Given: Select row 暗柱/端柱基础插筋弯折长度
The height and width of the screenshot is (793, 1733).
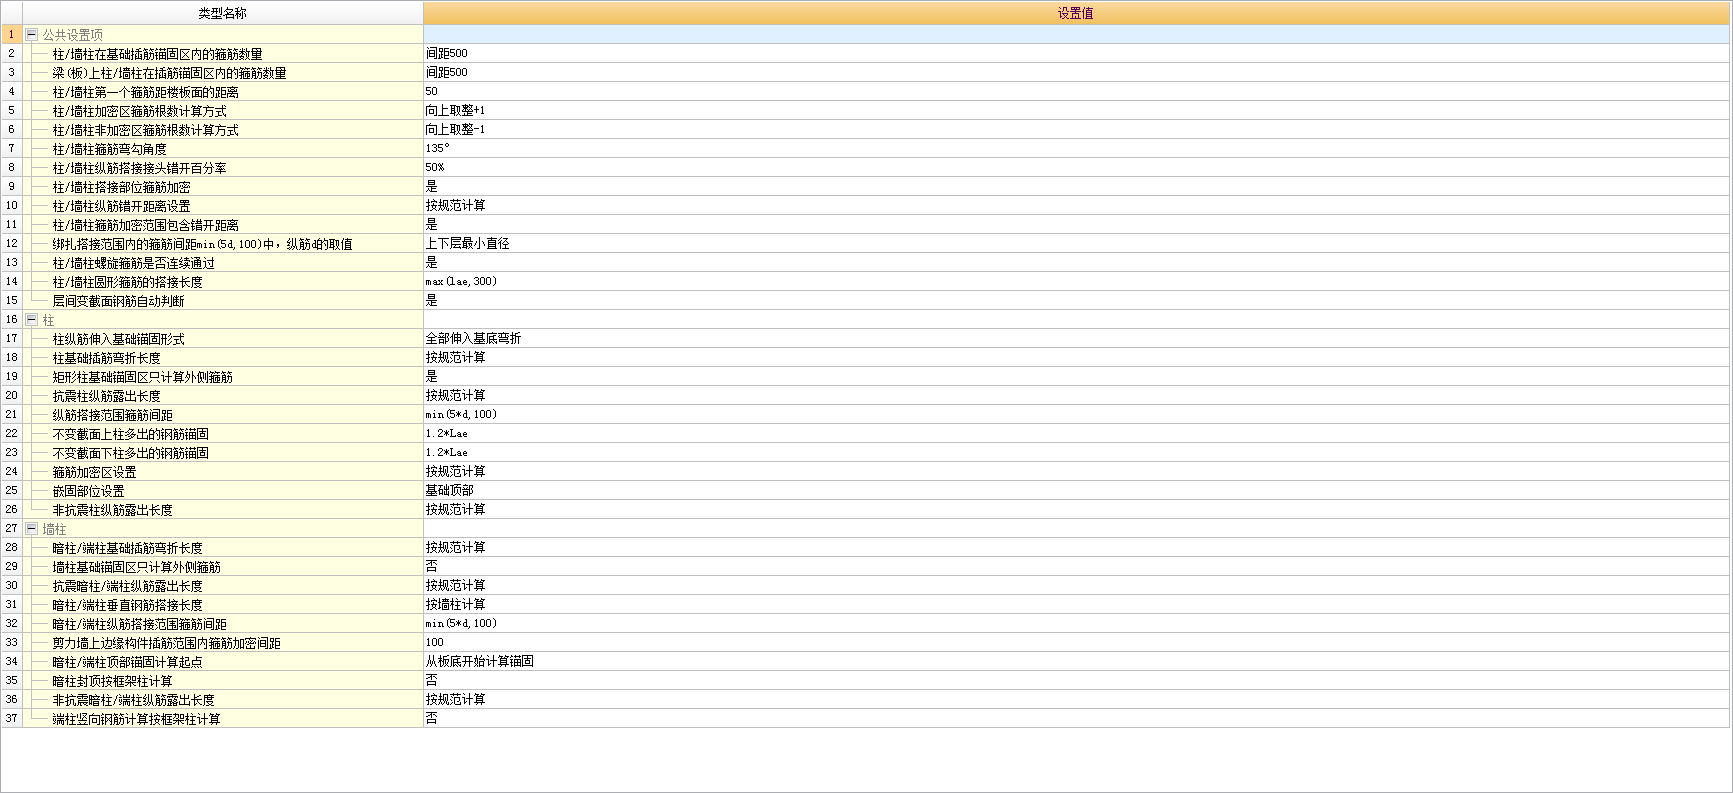Looking at the screenshot, I should coord(127,548).
